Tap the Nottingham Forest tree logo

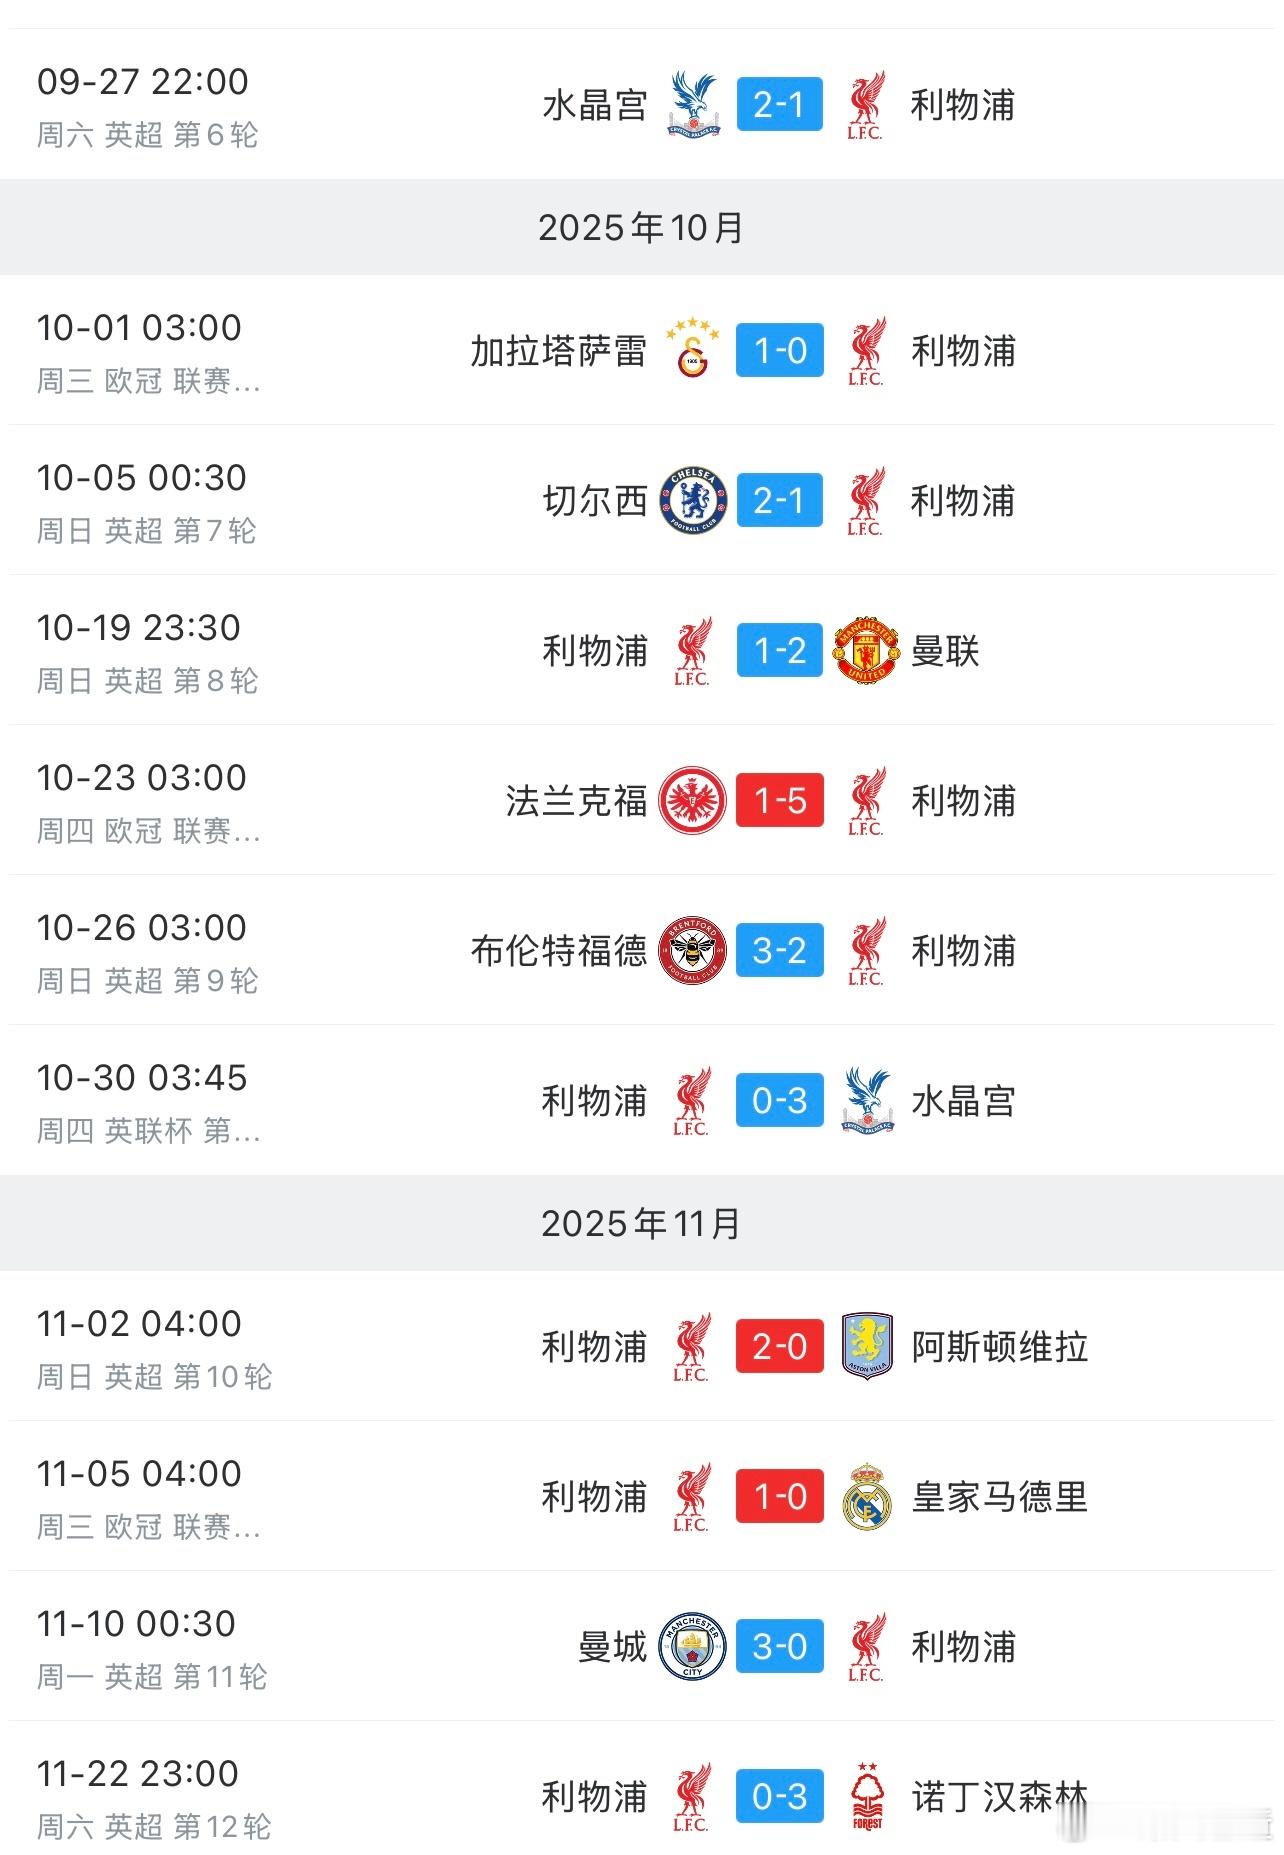[x=867, y=1796]
